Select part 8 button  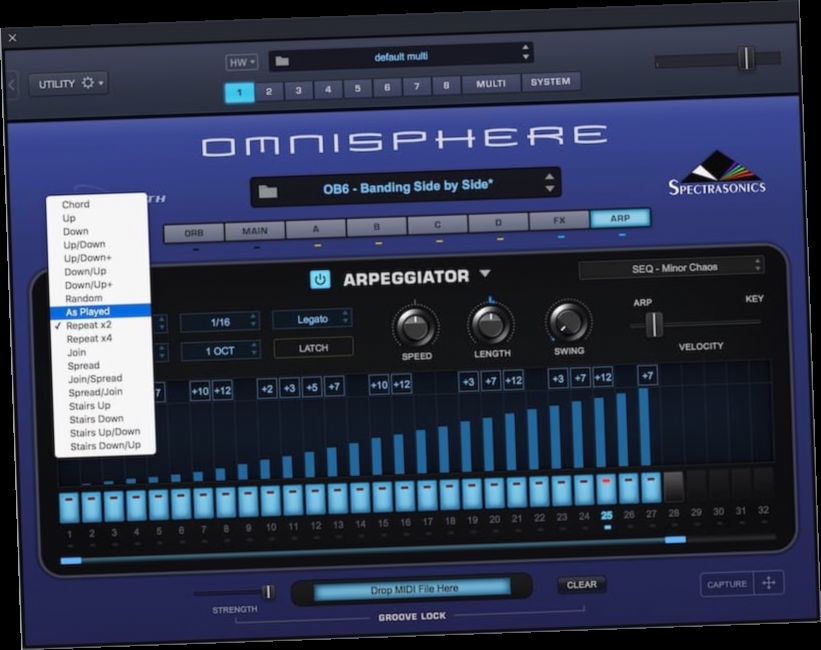pos(446,85)
